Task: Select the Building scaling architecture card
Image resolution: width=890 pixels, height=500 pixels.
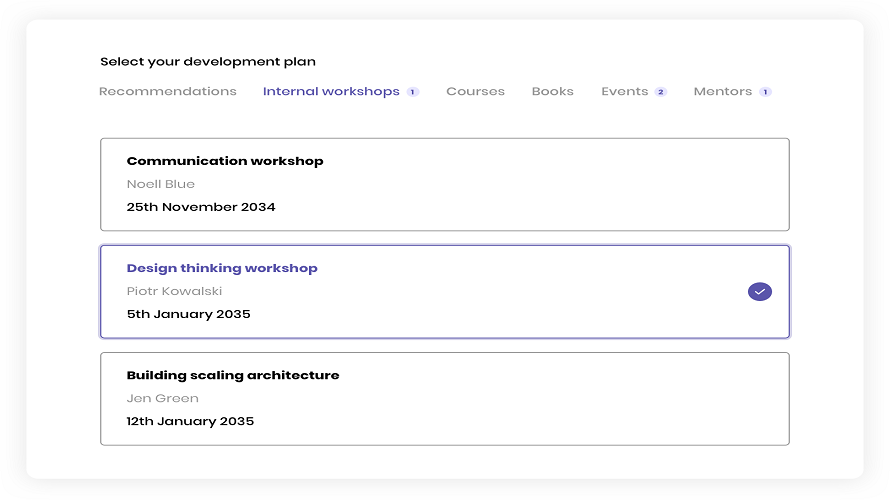Action: [445, 399]
